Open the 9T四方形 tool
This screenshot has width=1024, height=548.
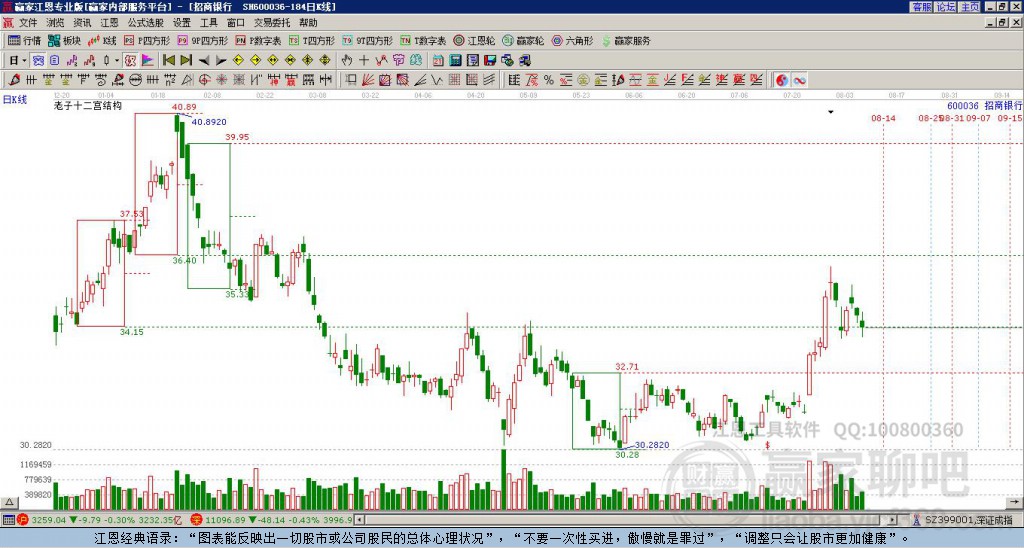tap(367, 40)
